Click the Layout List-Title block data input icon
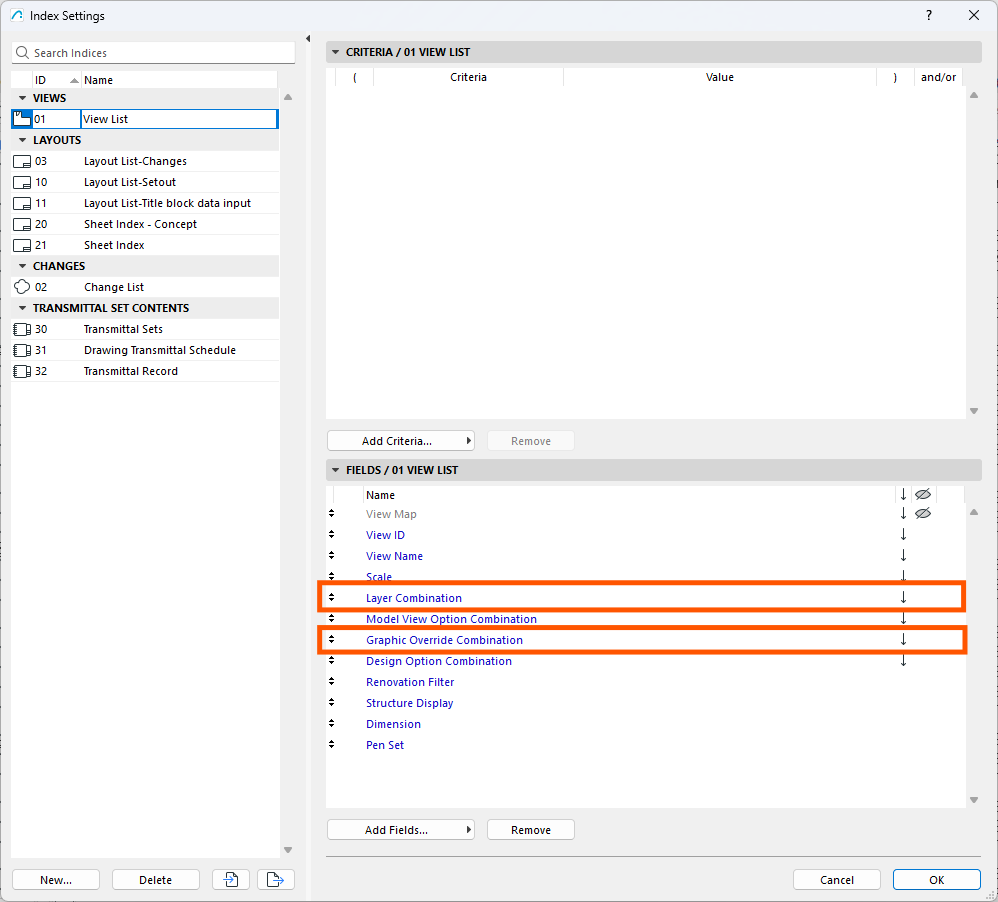The image size is (998, 902). point(22,203)
